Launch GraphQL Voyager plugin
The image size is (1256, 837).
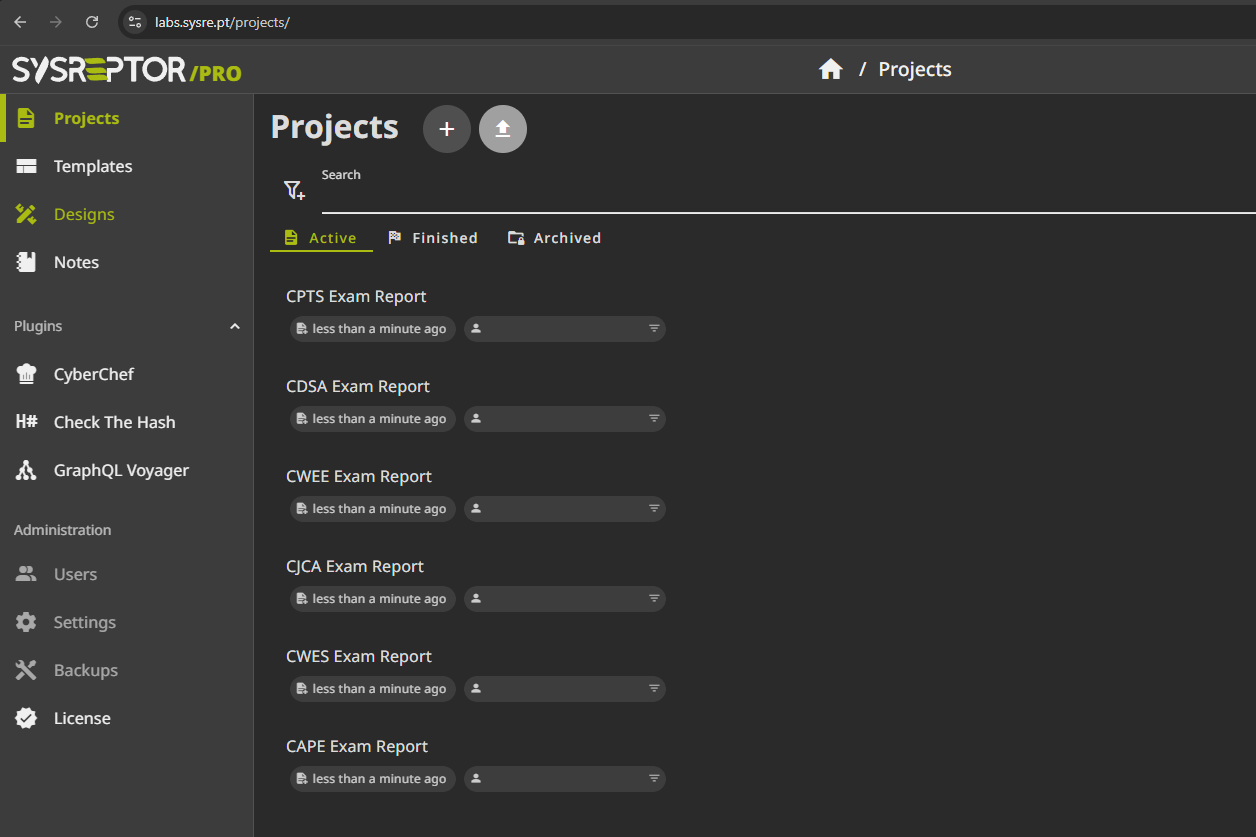(x=121, y=470)
